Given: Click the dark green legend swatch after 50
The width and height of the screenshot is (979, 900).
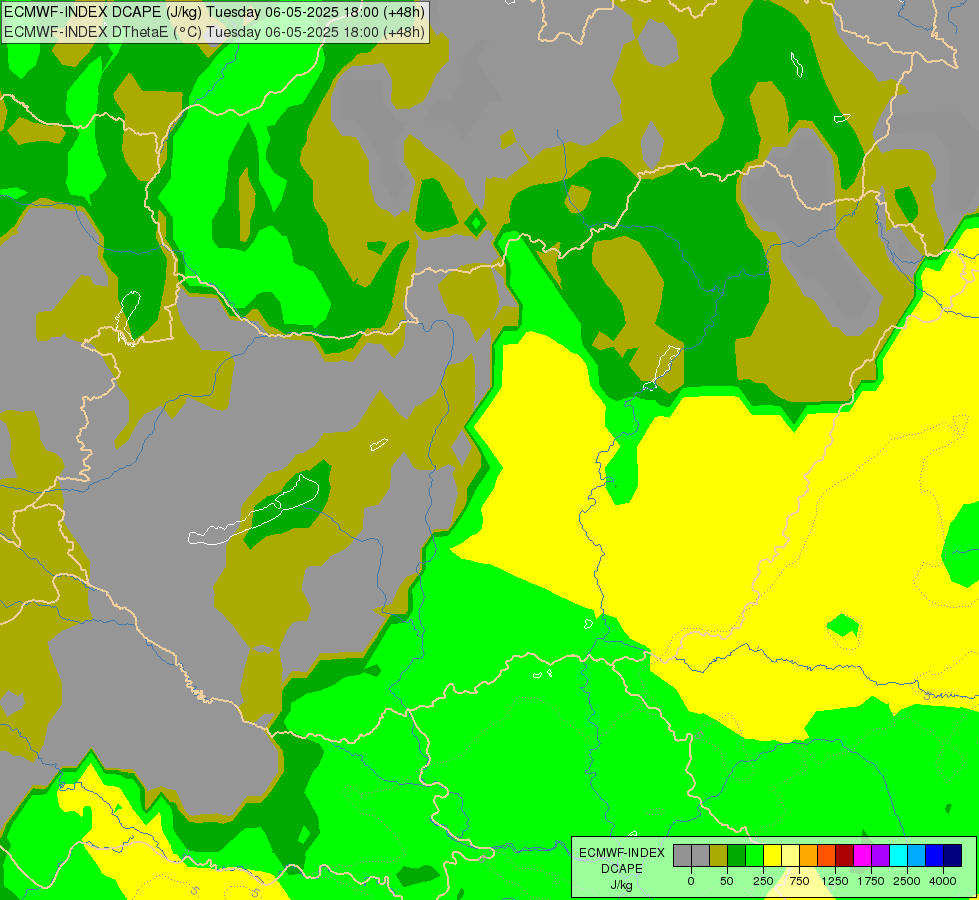Looking at the screenshot, I should click(736, 856).
